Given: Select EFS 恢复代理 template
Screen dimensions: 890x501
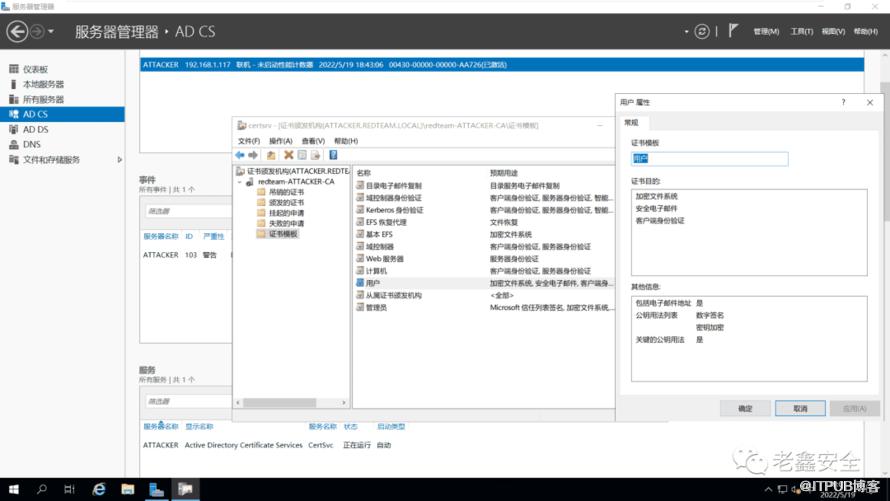Looking at the screenshot, I should [386, 222].
